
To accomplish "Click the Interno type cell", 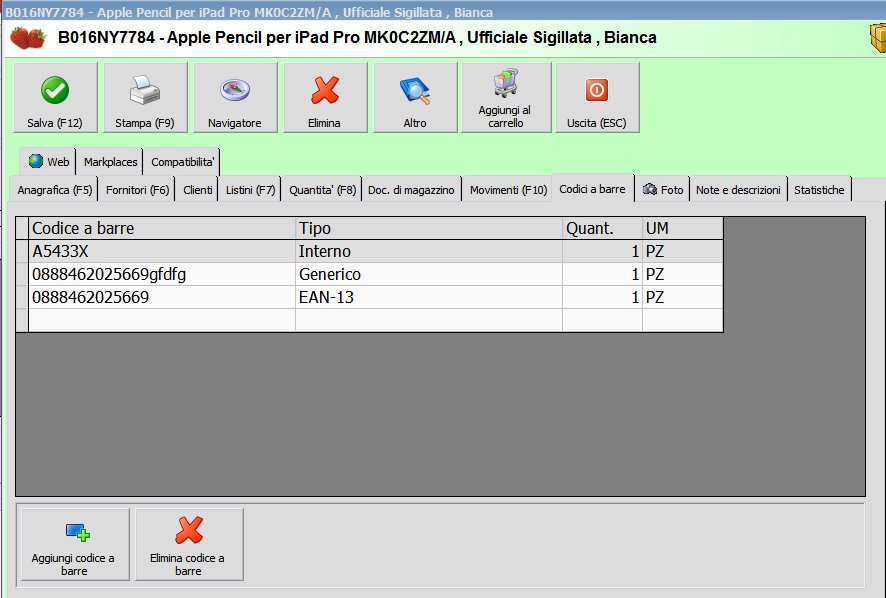I will click(x=429, y=252).
